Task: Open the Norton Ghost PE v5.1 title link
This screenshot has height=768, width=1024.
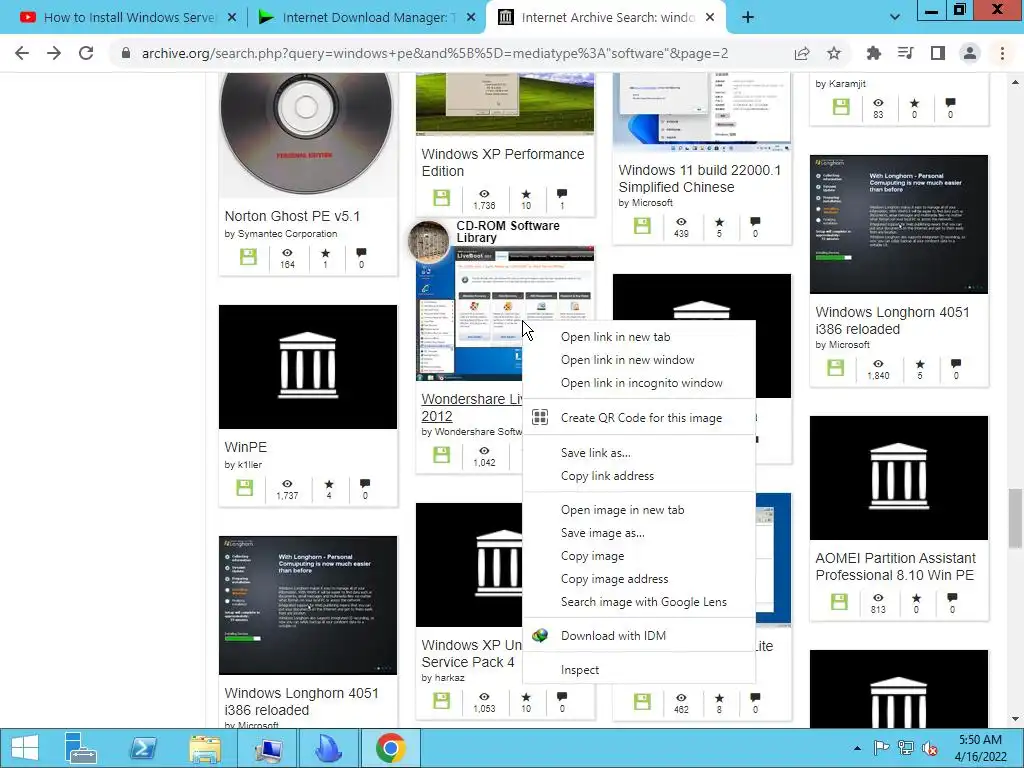Action: click(292, 216)
